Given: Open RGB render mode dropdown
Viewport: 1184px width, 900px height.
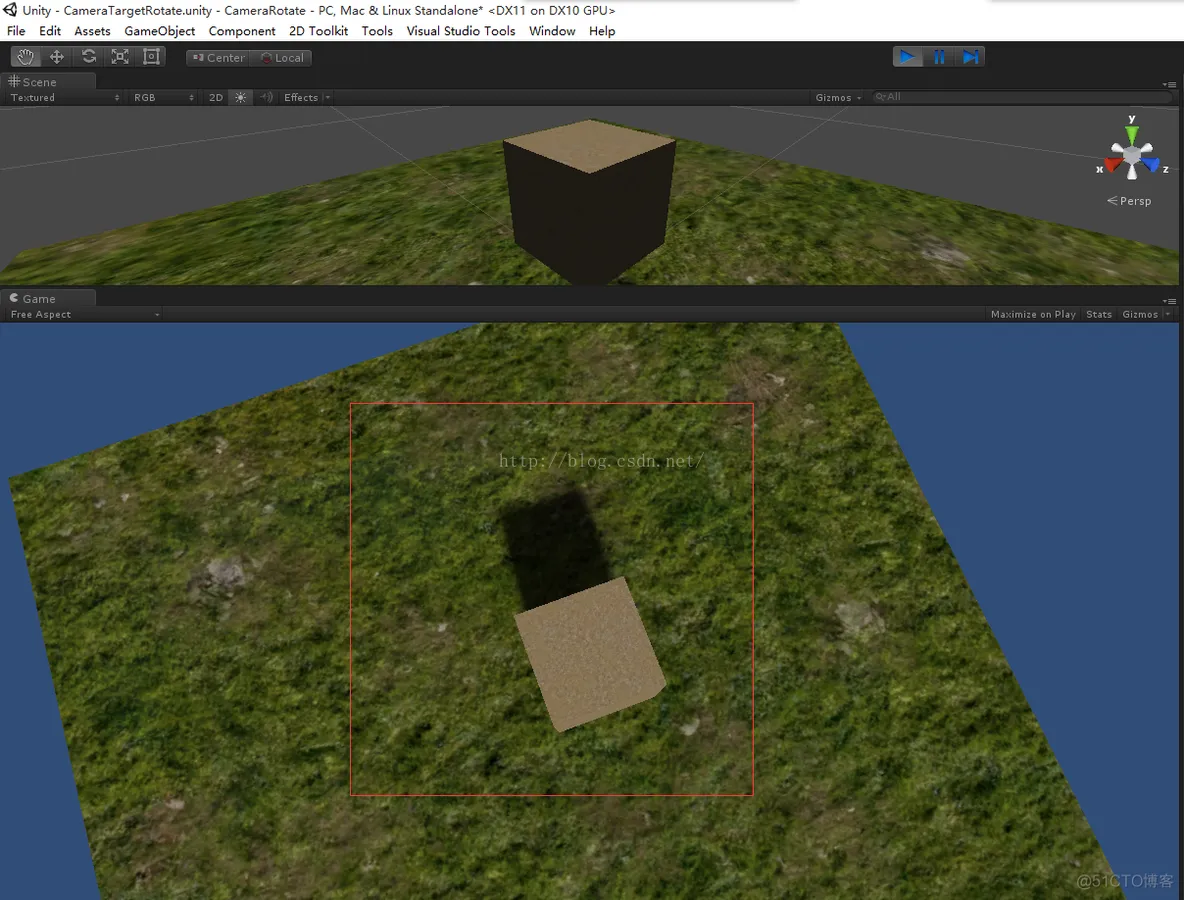Looking at the screenshot, I should pos(164,97).
